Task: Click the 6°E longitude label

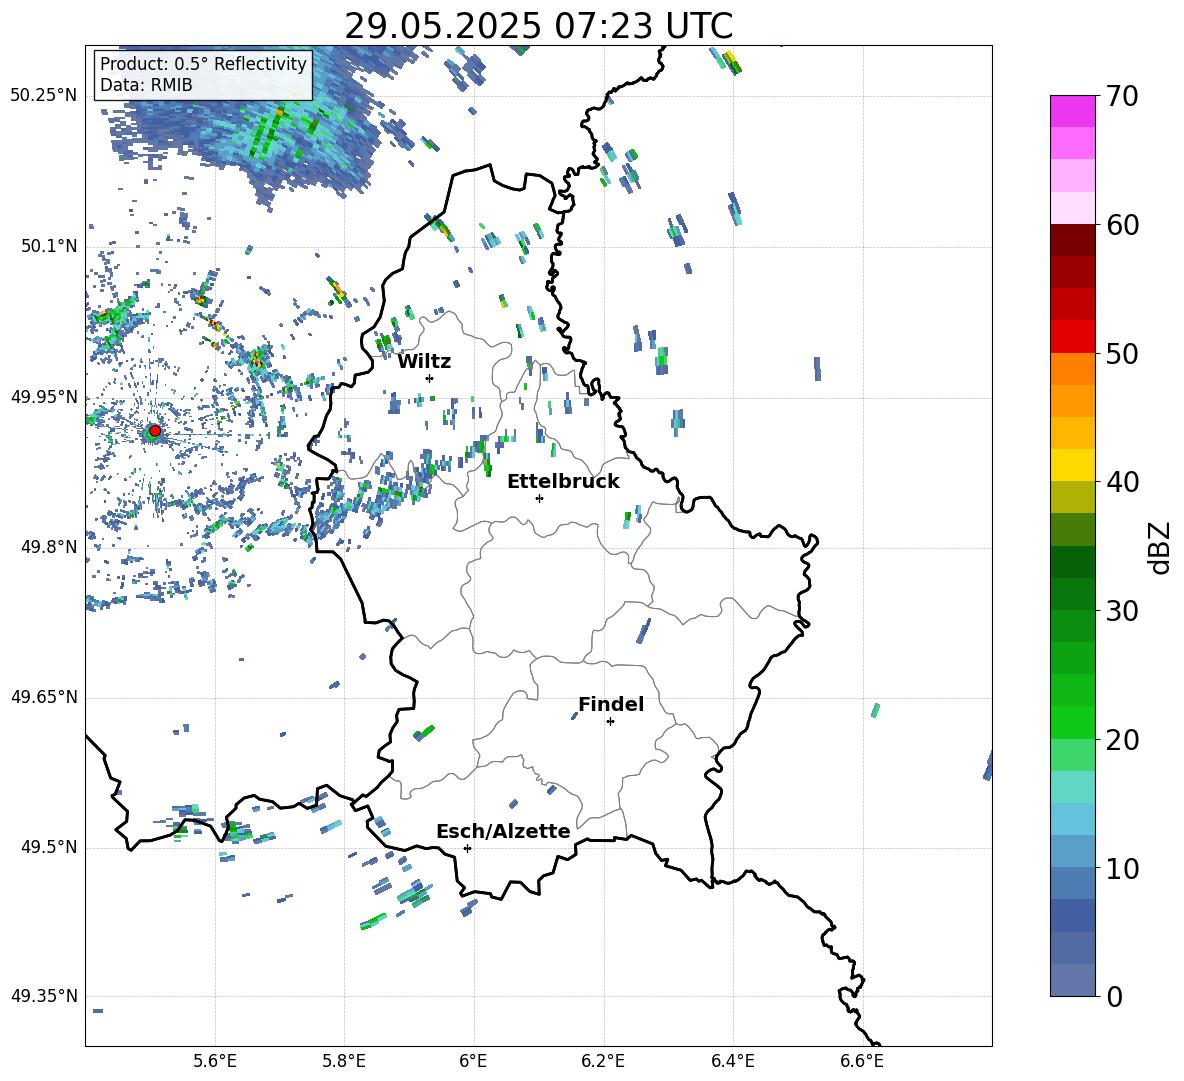Action: 473,1061
